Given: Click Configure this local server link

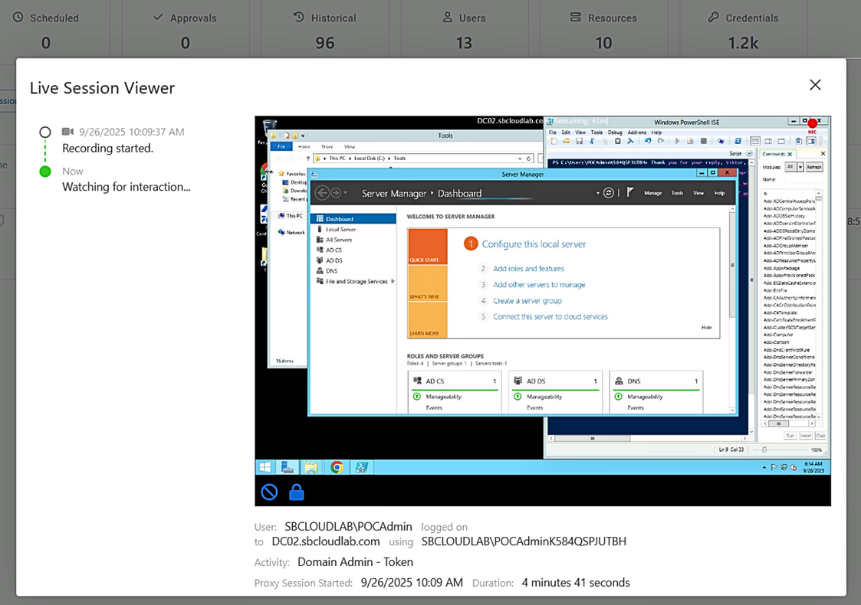Looking at the screenshot, I should [534, 244].
